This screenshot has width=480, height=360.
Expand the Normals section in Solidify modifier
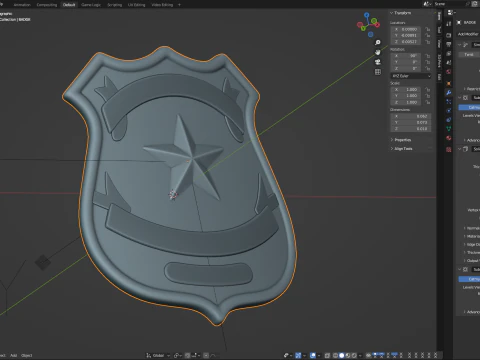pyautogui.click(x=472, y=228)
